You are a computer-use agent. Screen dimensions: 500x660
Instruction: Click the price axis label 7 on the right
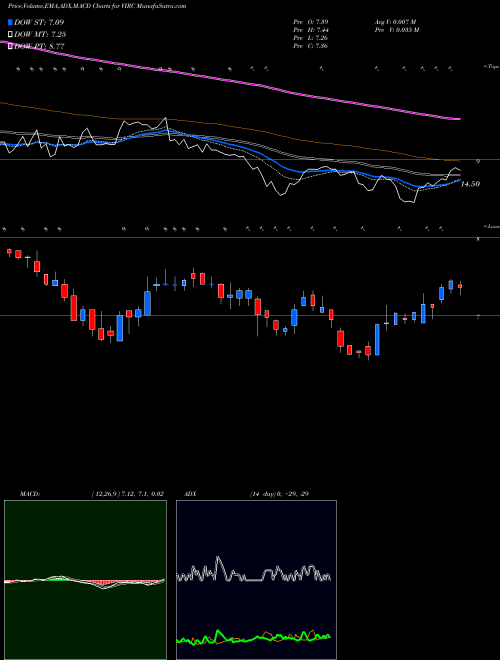tap(478, 317)
